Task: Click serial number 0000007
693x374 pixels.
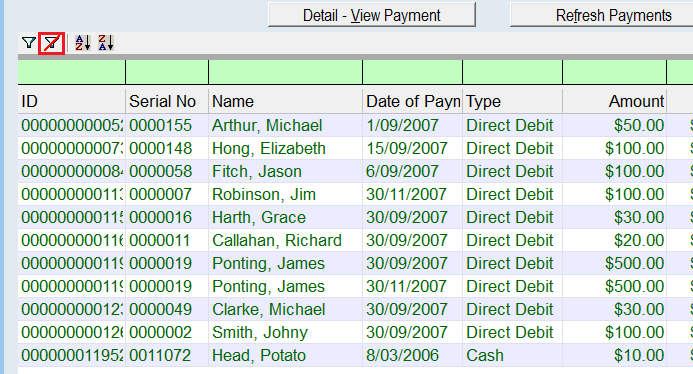Action: (x=160, y=194)
